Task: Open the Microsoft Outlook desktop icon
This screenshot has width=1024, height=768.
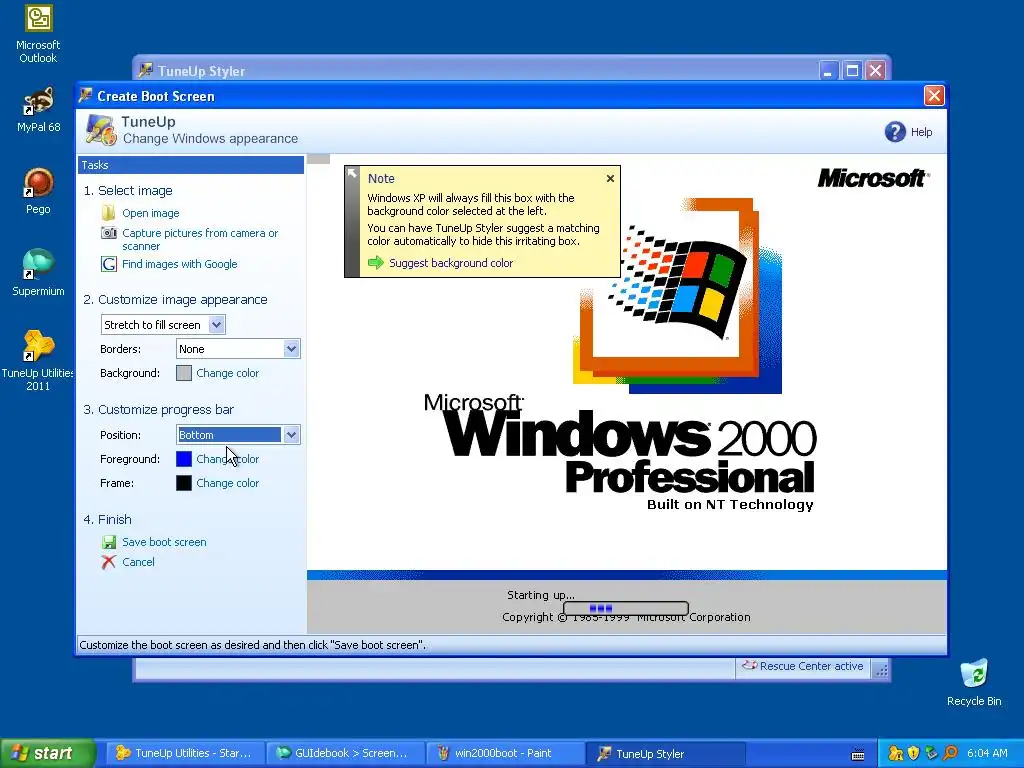Action: [38, 34]
